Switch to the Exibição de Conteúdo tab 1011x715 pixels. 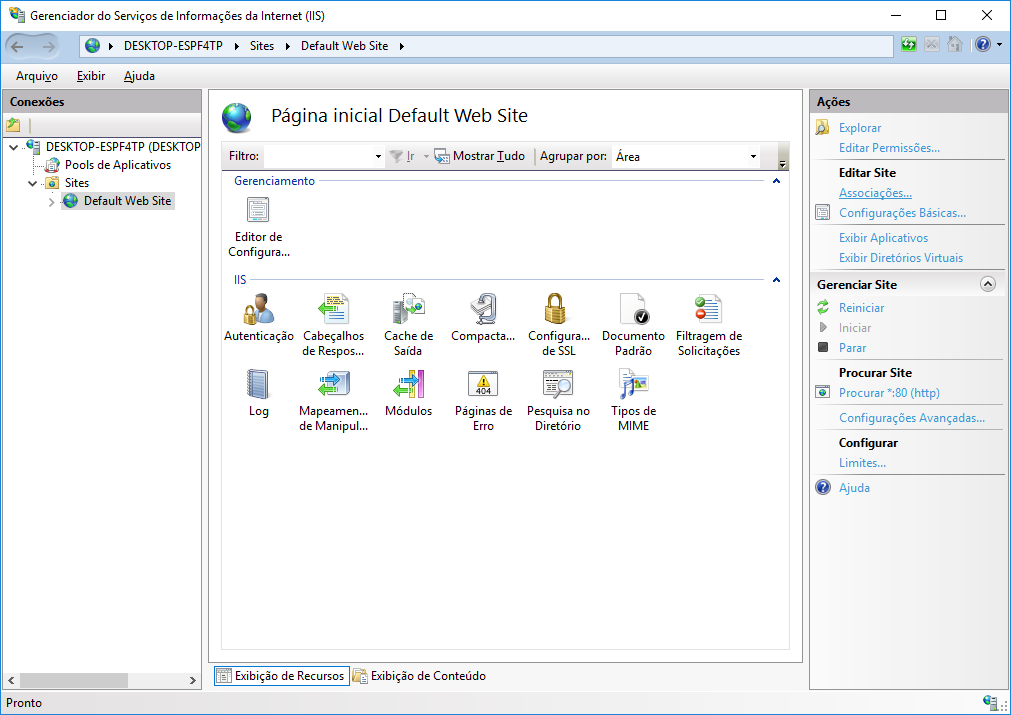tap(429, 675)
